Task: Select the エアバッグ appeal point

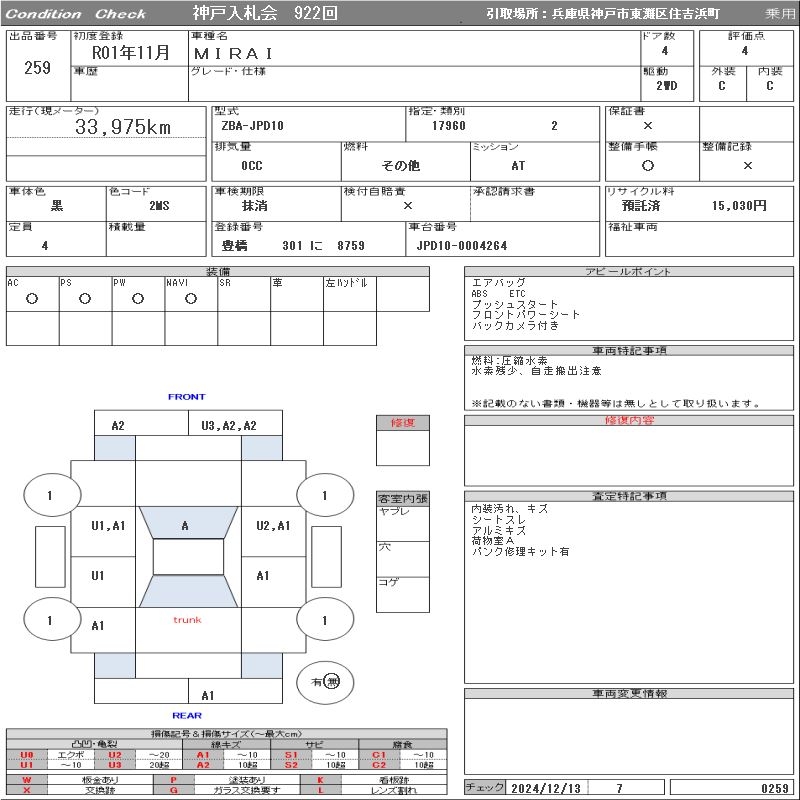Action: (x=498, y=282)
